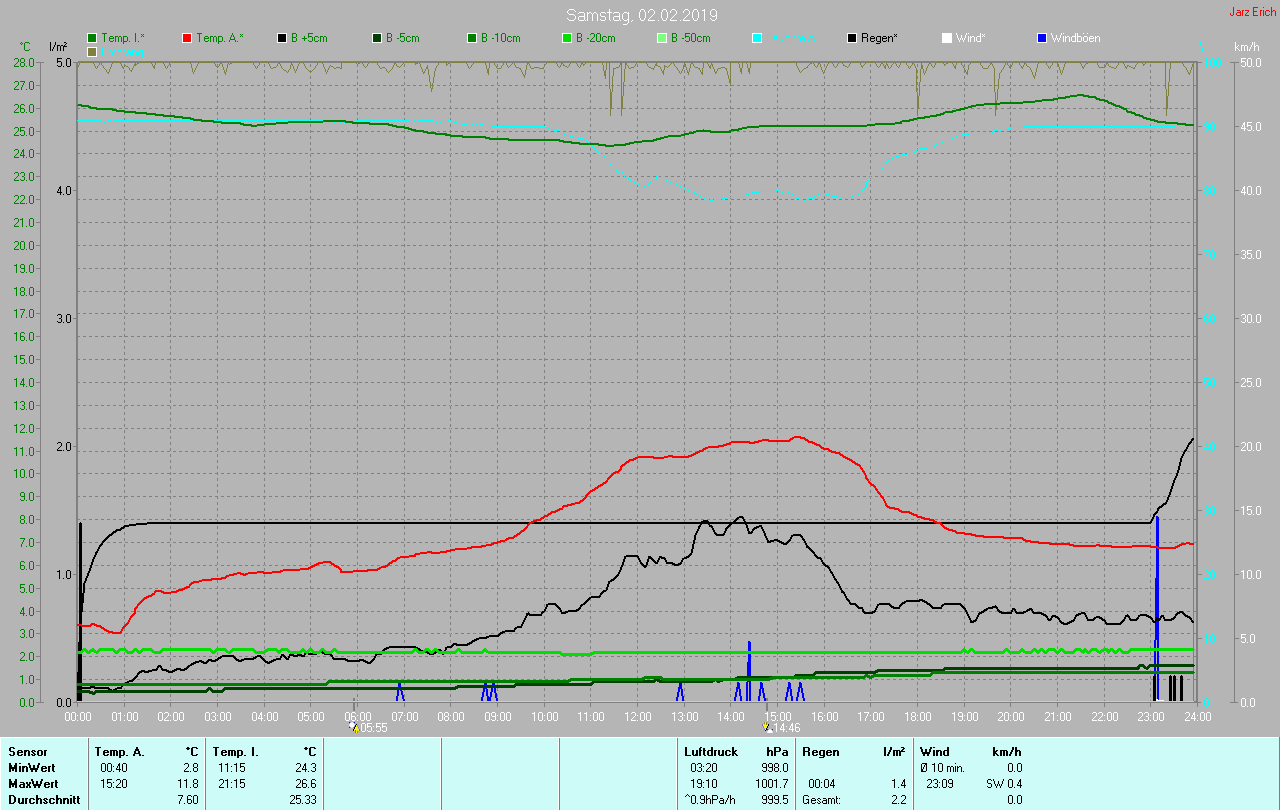Viewport: 1280px width, 810px height.
Task: Select the B -5cm legend square
Action: pyautogui.click(x=377, y=38)
